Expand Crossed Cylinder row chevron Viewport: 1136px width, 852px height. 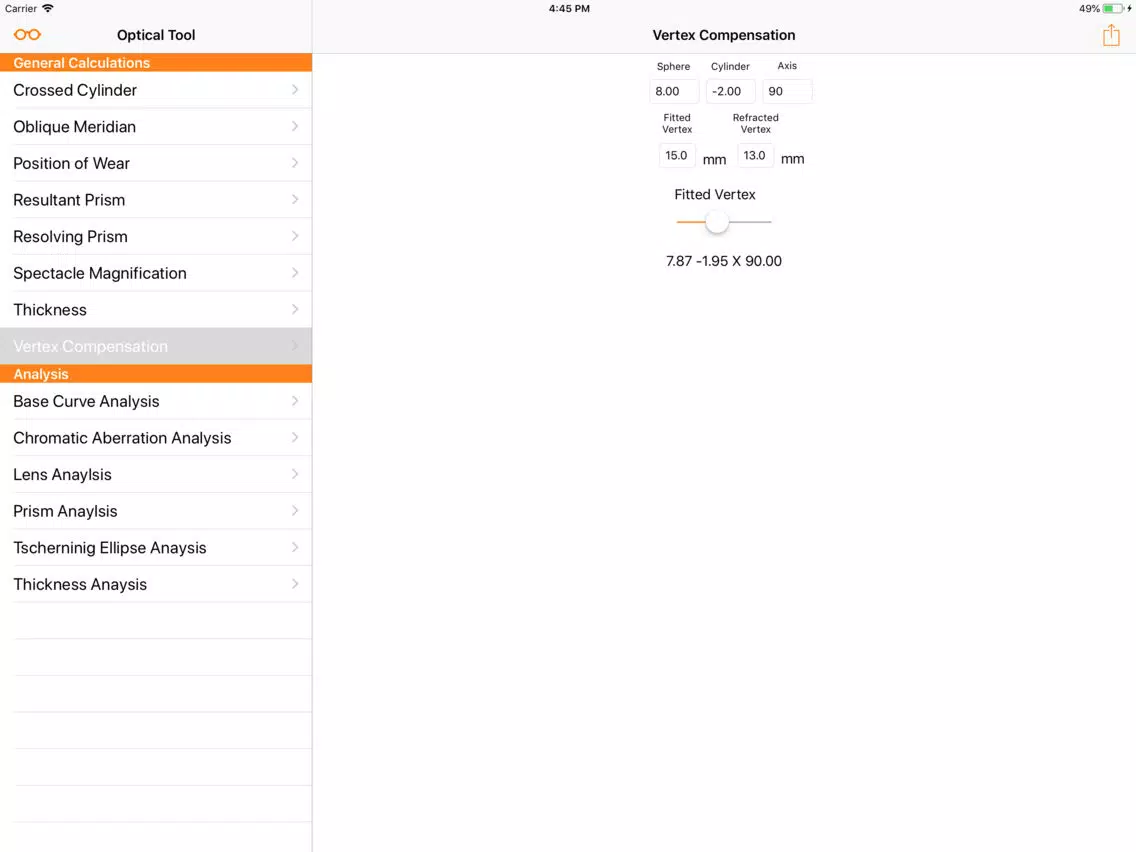click(295, 90)
